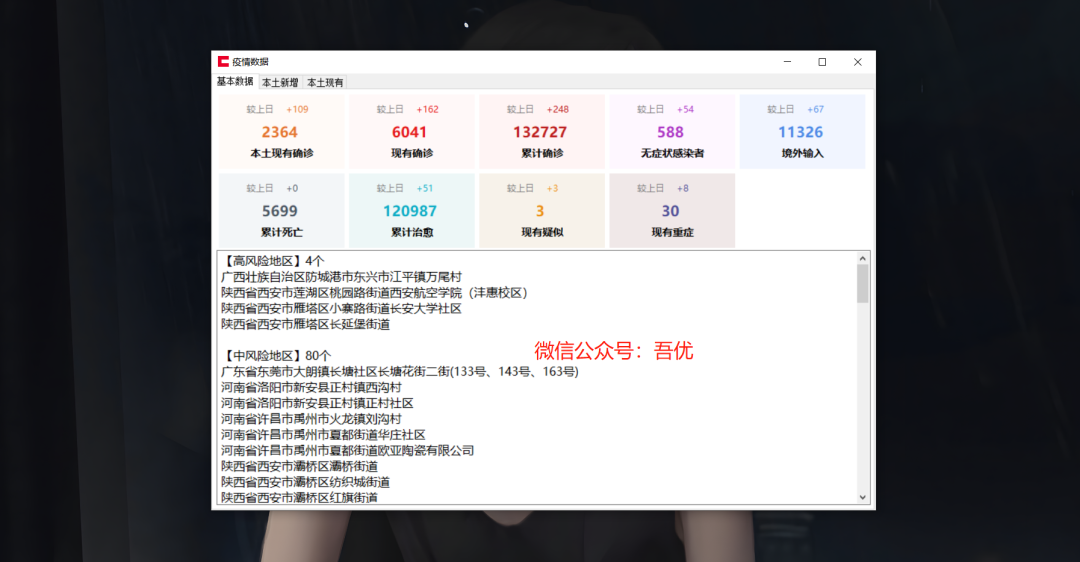Viewport: 1080px width, 562px height.
Task: Click the red app icon in title bar
Action: [223, 62]
